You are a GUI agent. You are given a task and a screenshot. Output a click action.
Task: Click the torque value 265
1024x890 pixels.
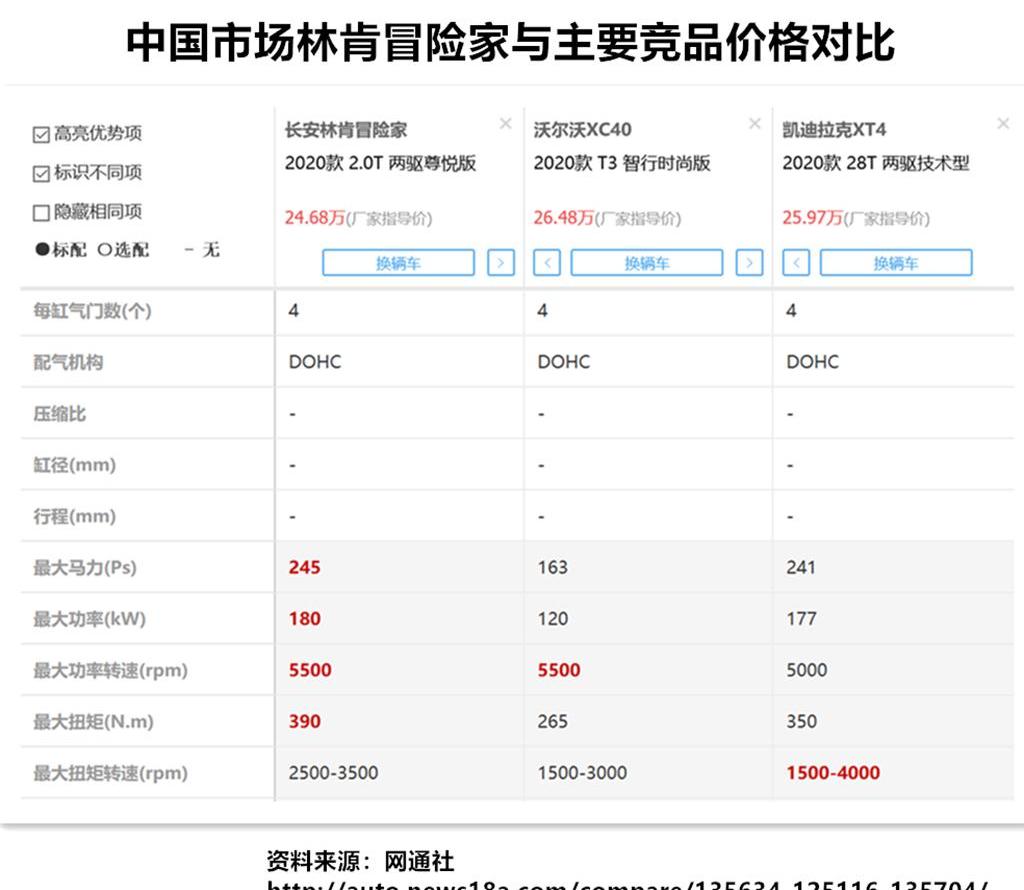pyautogui.click(x=552, y=722)
